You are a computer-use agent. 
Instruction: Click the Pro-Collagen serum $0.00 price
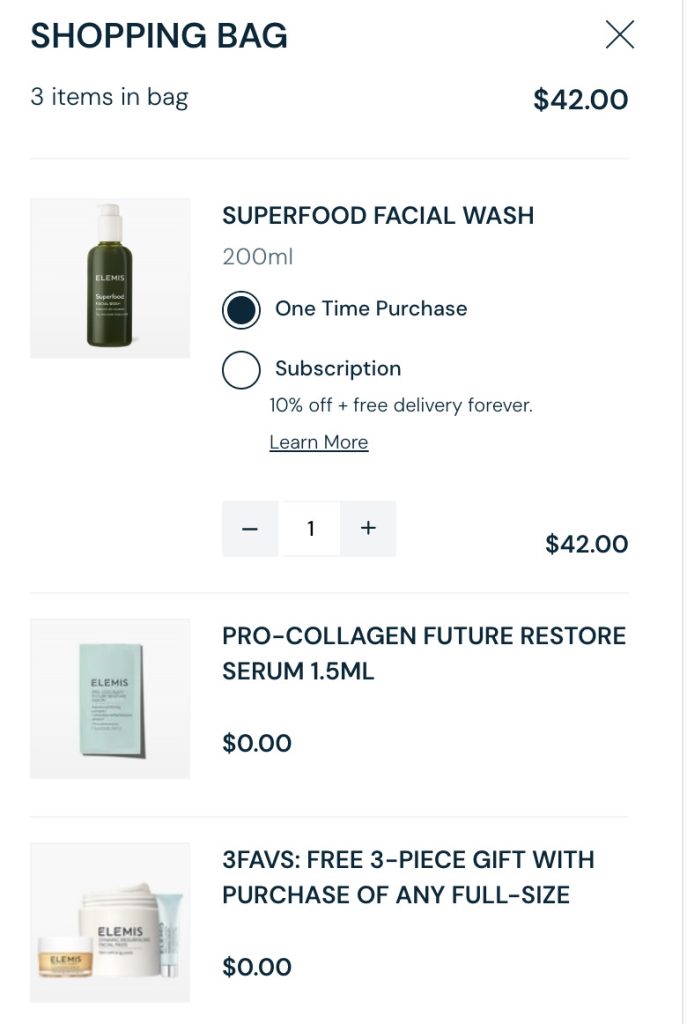coord(257,743)
